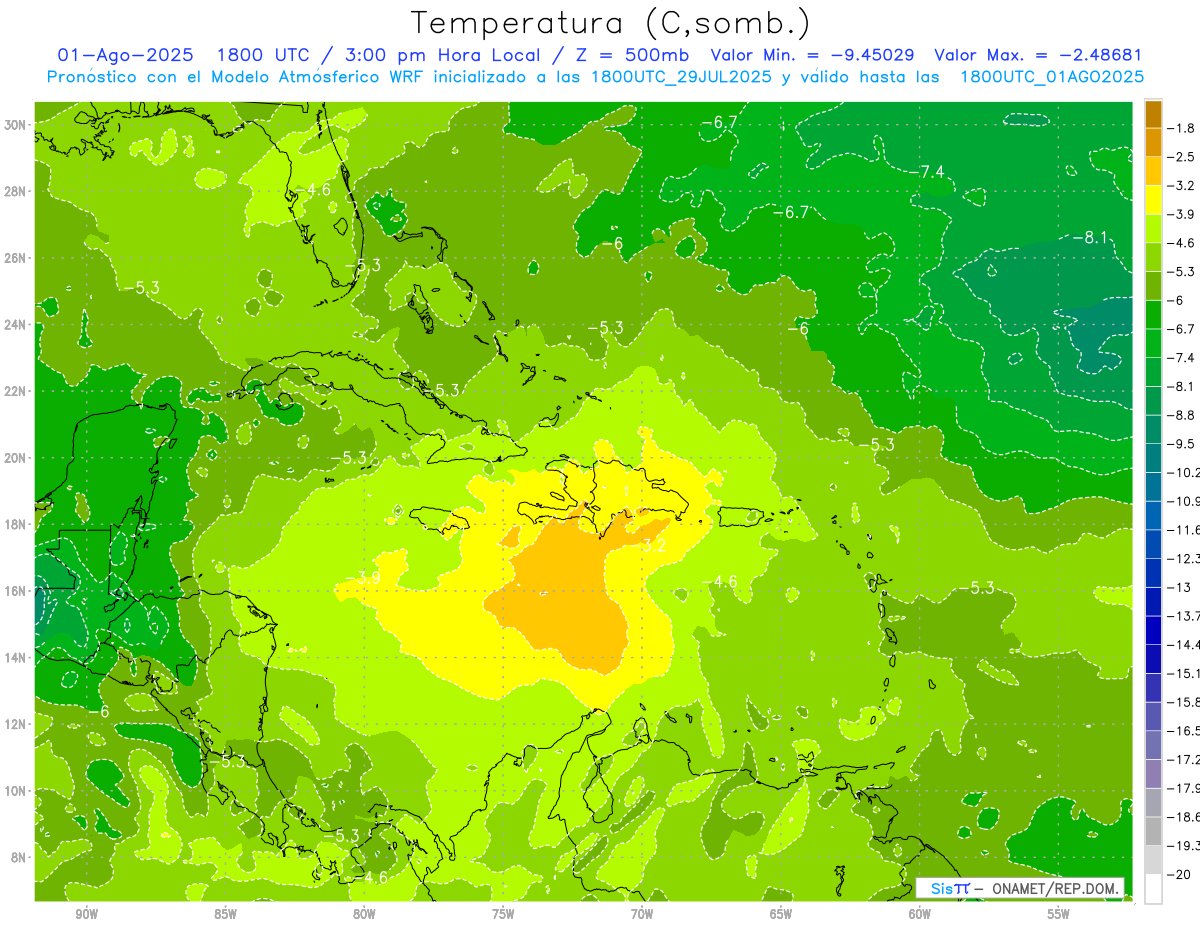Screen dimensions: 1200x927
Task: Click the -13.7 colorbar scale label
Action: (1185, 615)
